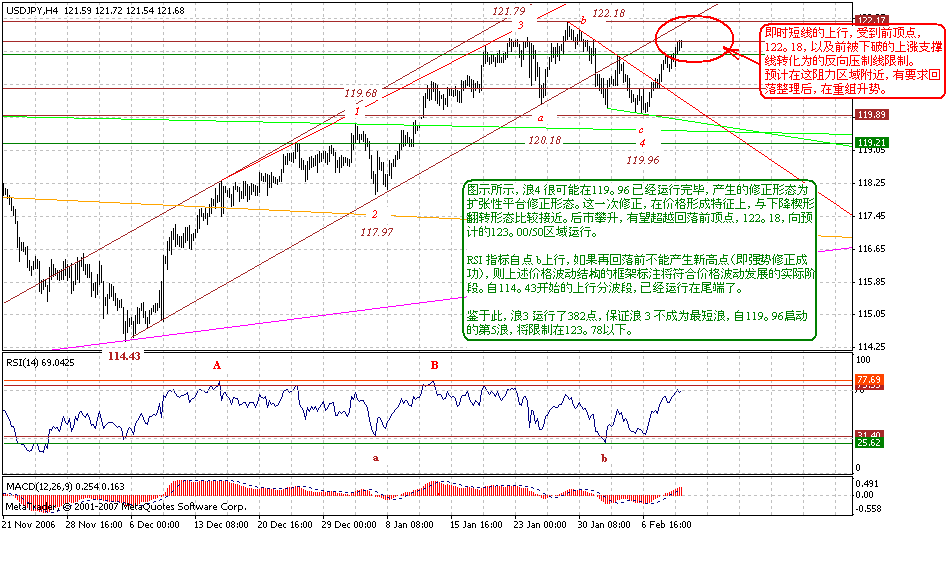Viewport: 950px width, 573px height.
Task: Click the 0.491 MACD axis value
Action: click(x=866, y=483)
